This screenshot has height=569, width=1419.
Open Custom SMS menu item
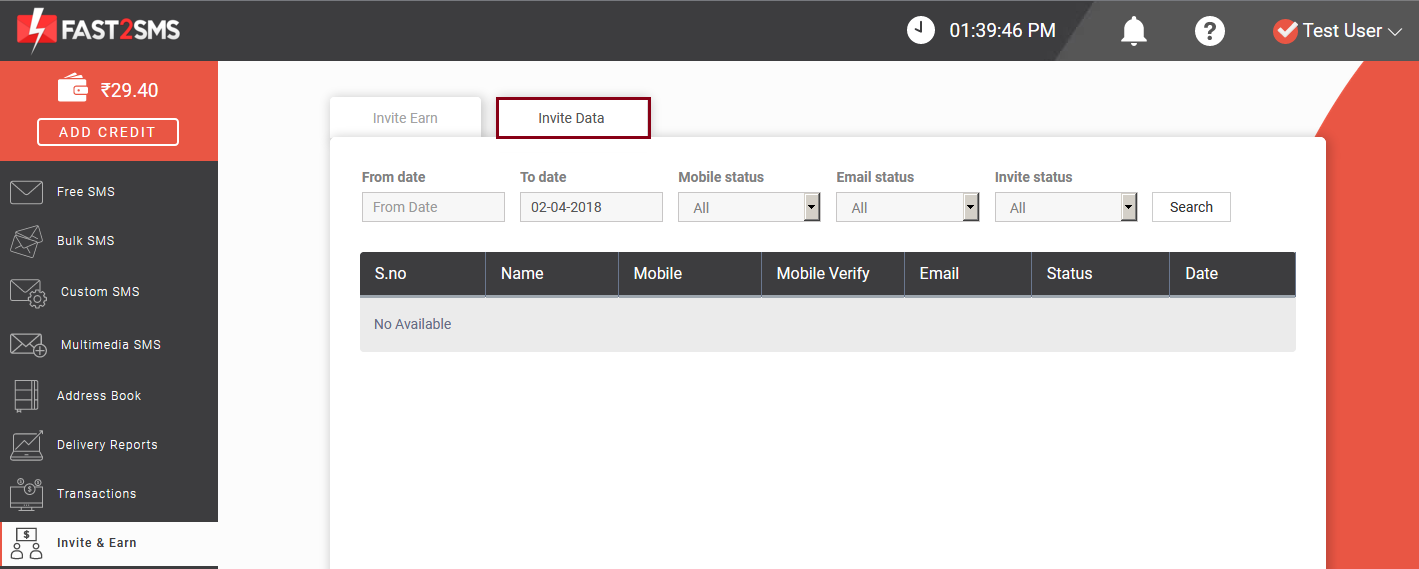(x=109, y=292)
